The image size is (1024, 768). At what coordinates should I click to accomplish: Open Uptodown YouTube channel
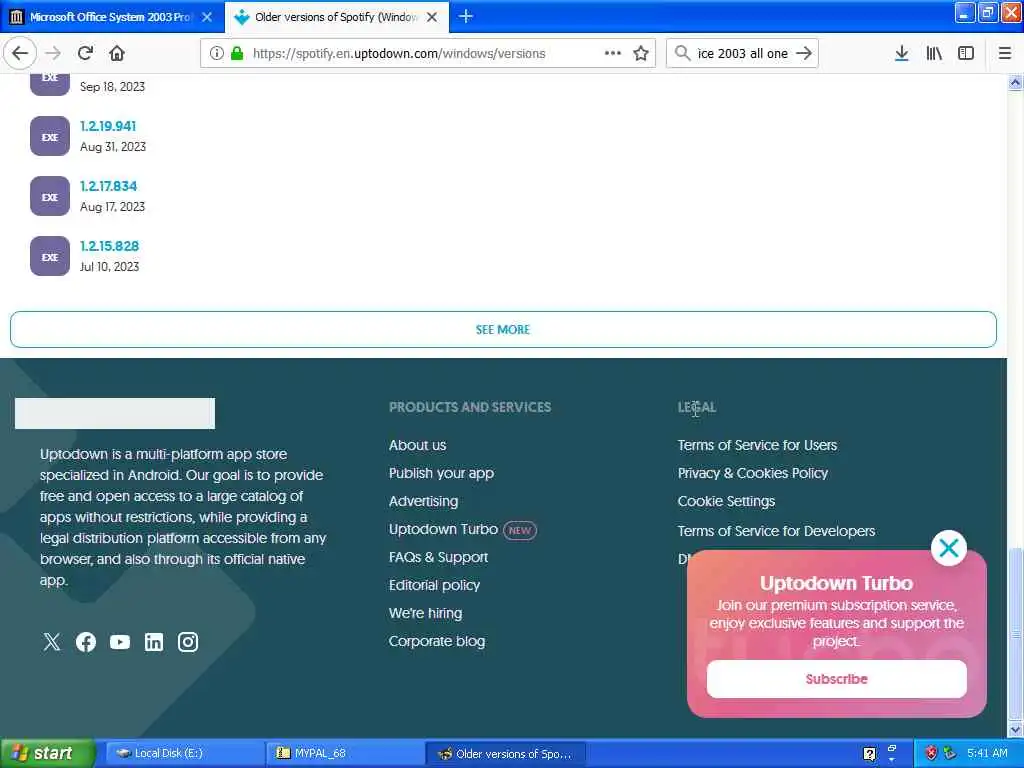click(120, 642)
